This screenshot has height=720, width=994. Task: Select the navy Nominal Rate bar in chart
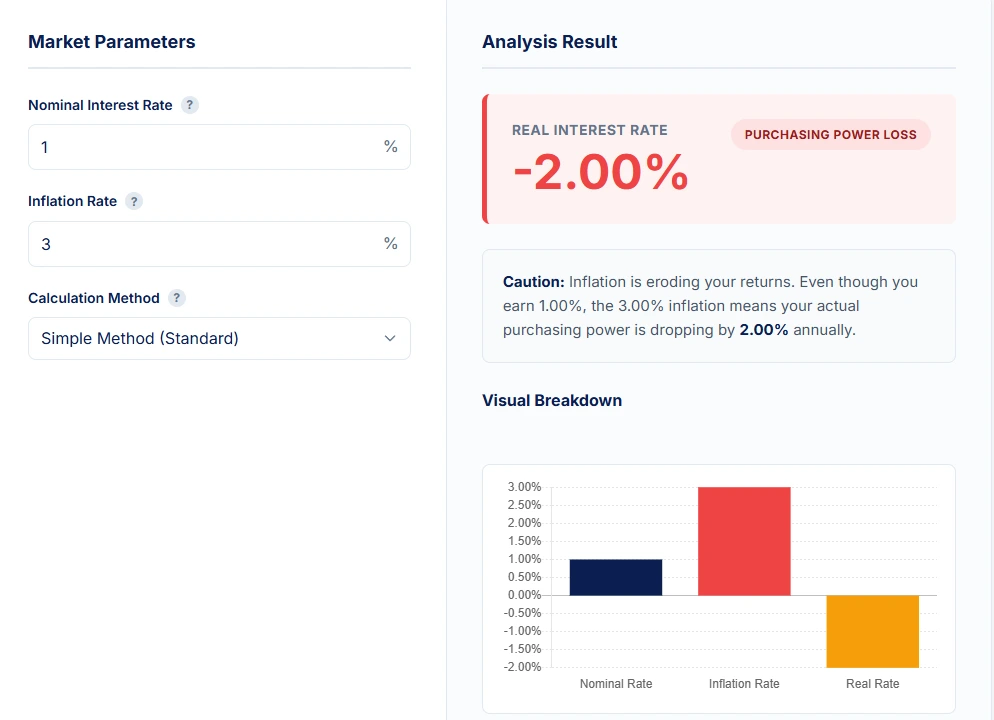click(616, 577)
